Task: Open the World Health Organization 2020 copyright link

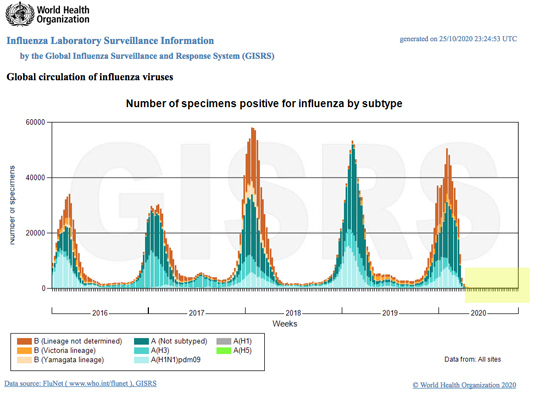Action: (464, 385)
